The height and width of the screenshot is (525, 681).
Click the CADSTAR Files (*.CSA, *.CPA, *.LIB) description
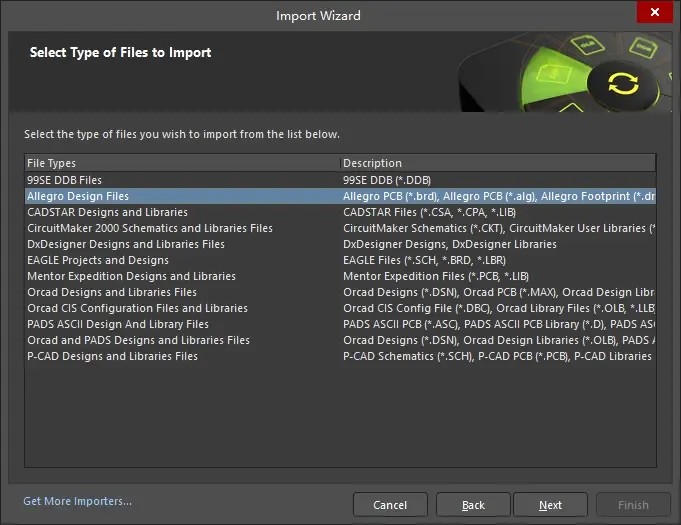(430, 212)
